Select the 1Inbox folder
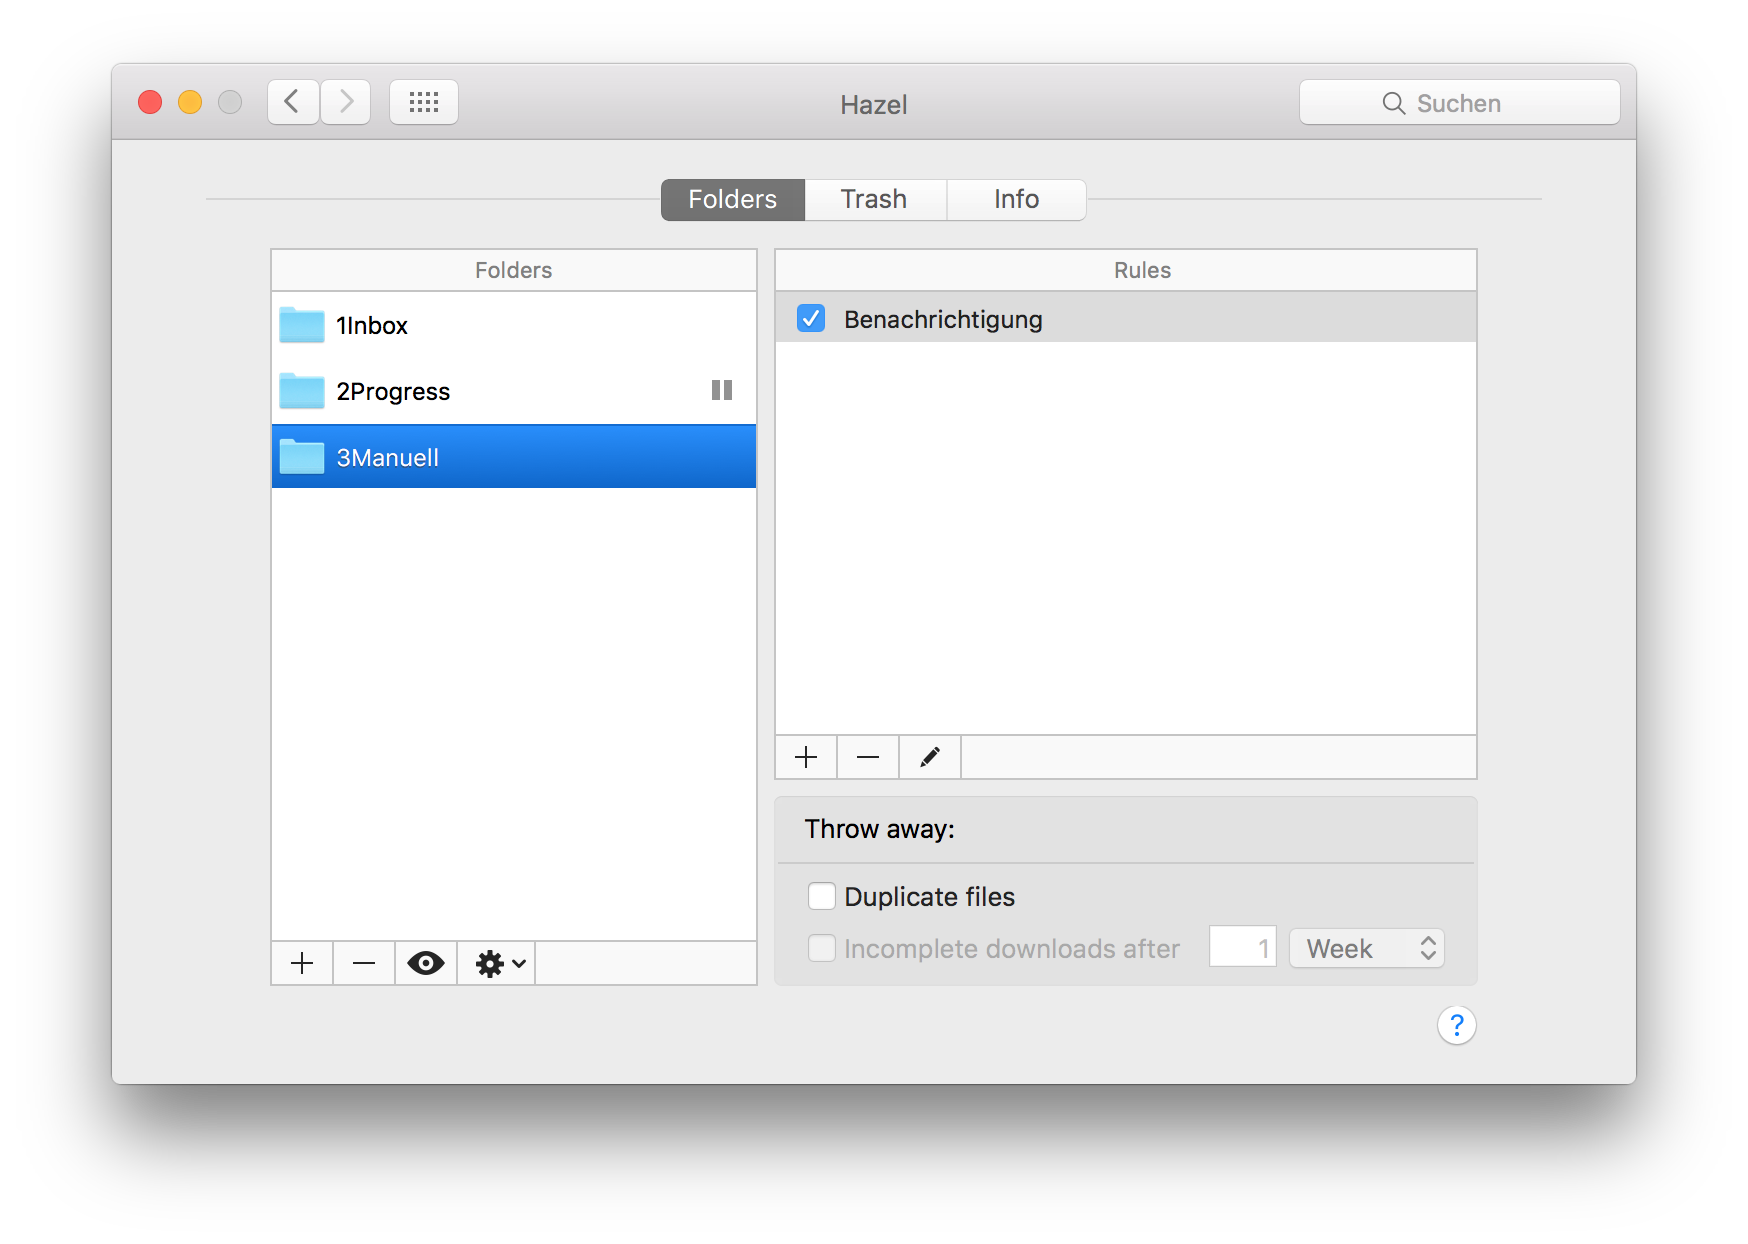The height and width of the screenshot is (1244, 1748). (514, 325)
